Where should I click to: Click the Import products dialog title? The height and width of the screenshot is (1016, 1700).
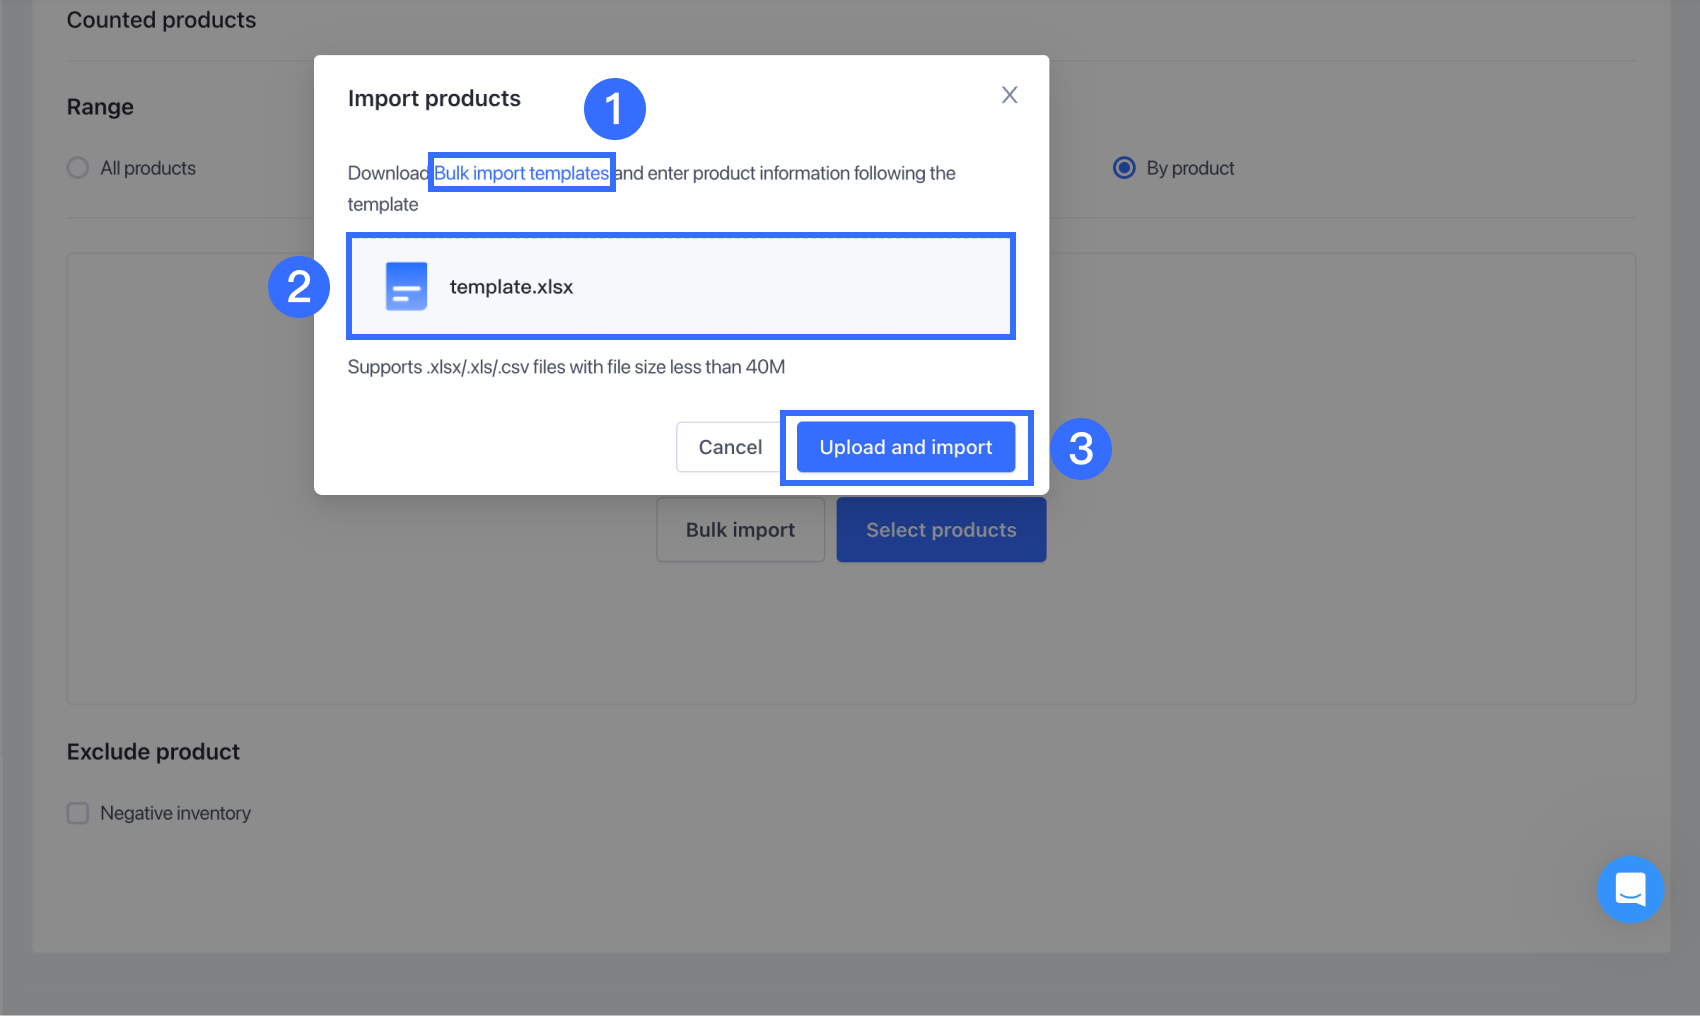pyautogui.click(x=434, y=98)
